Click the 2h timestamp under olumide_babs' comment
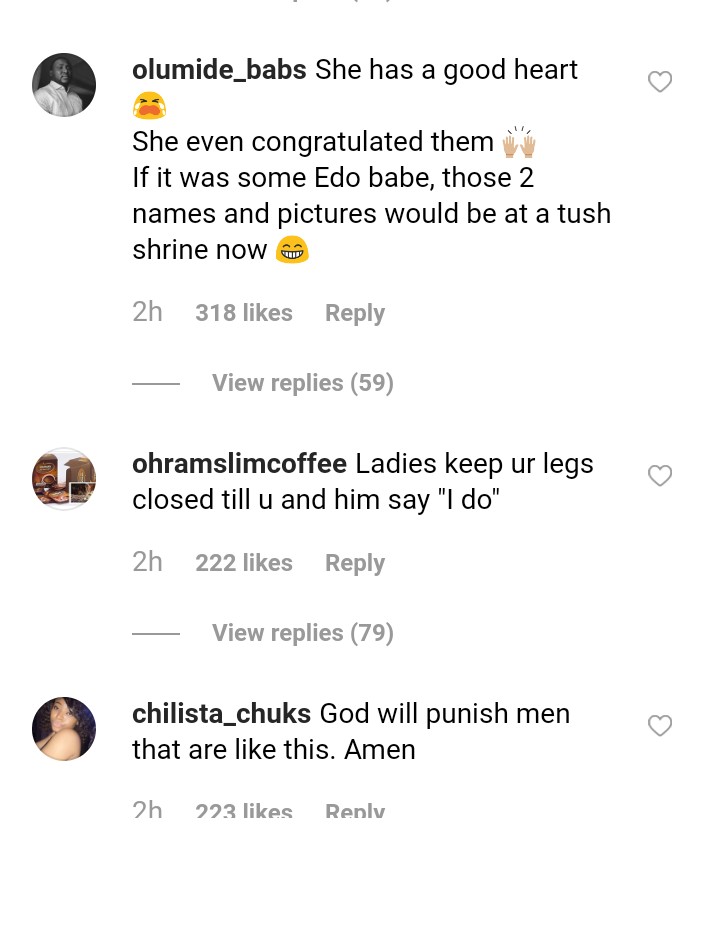The height and width of the screenshot is (930, 720). (x=147, y=313)
